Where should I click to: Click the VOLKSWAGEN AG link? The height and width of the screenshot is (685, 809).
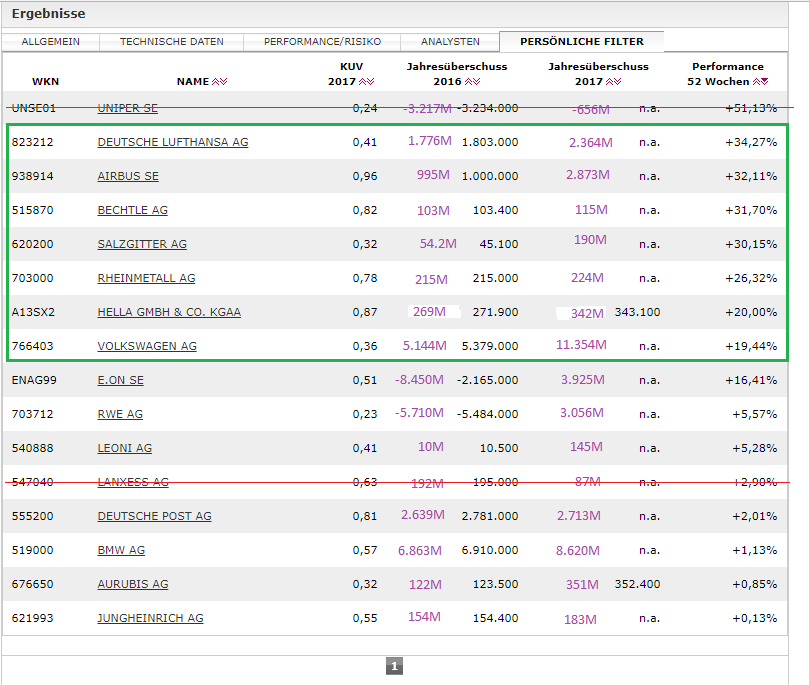pos(147,346)
